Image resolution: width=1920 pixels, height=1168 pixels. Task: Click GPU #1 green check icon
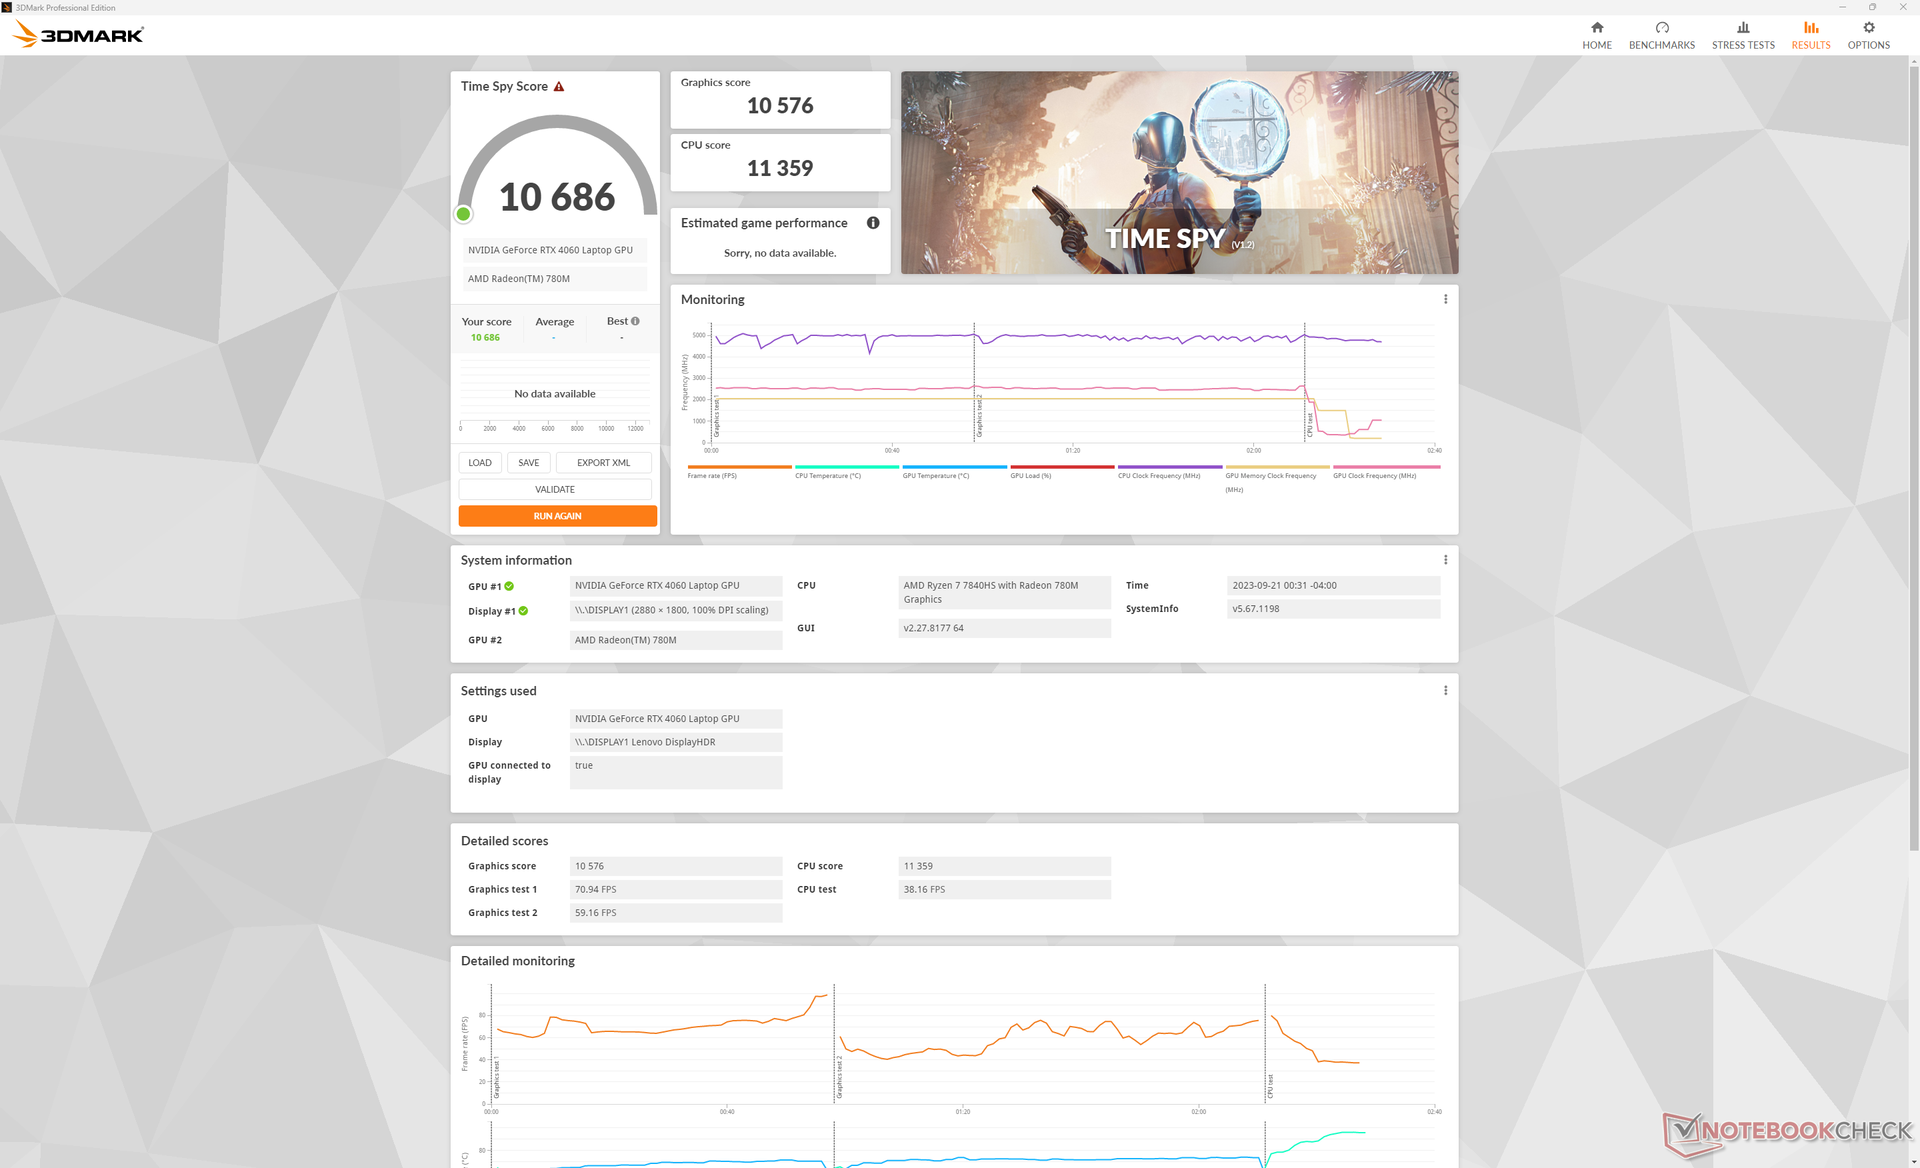[x=509, y=587]
